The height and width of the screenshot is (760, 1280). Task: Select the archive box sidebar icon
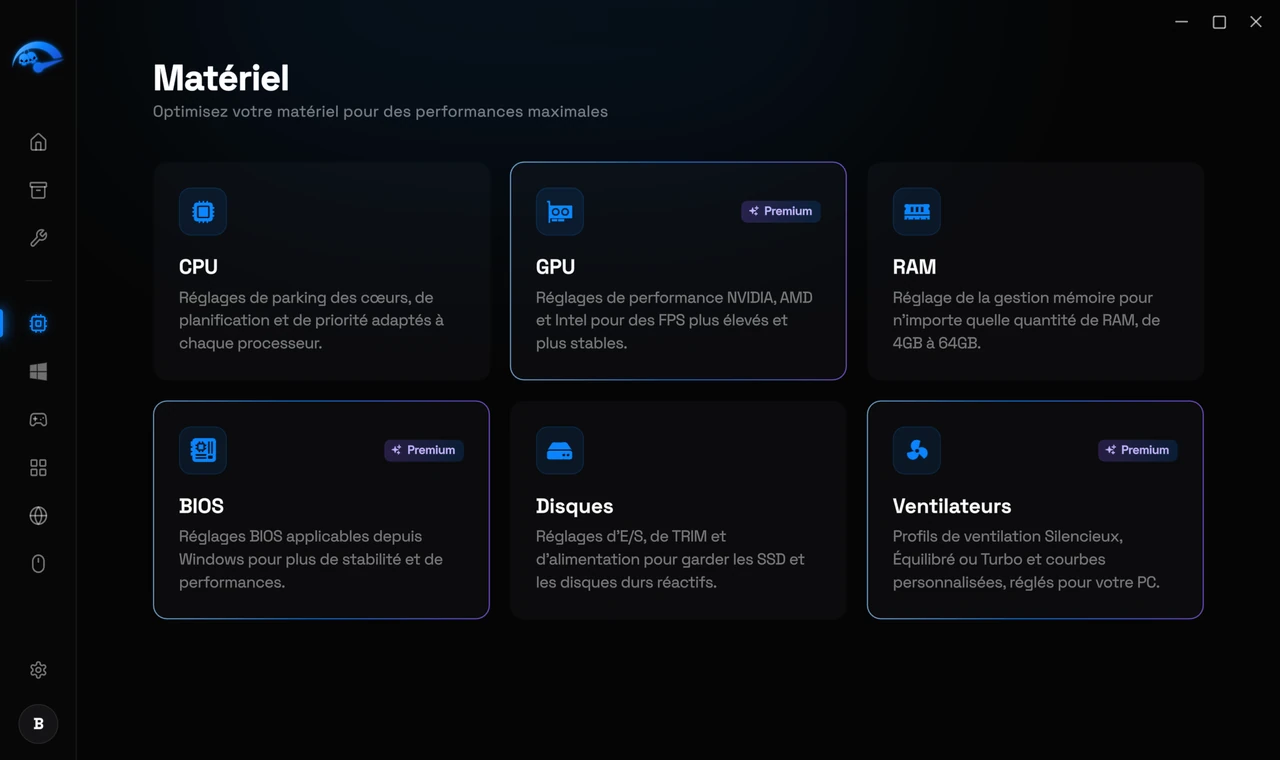[x=38, y=190]
